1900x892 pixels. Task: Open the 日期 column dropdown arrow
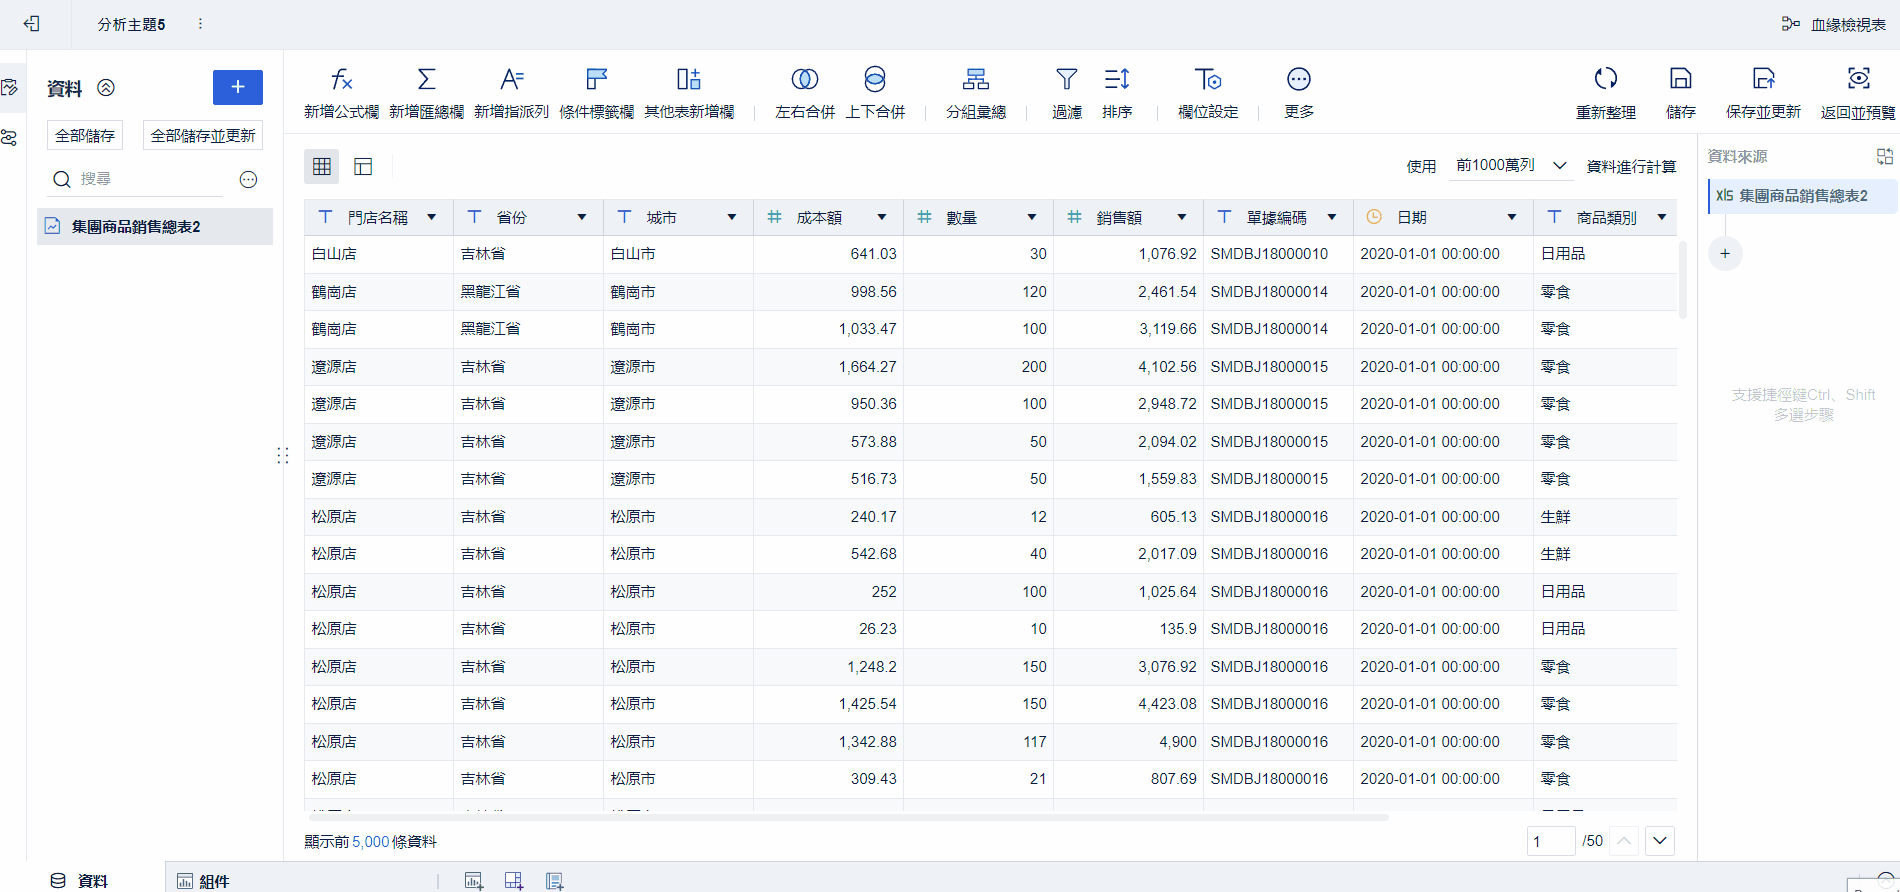coord(1512,217)
